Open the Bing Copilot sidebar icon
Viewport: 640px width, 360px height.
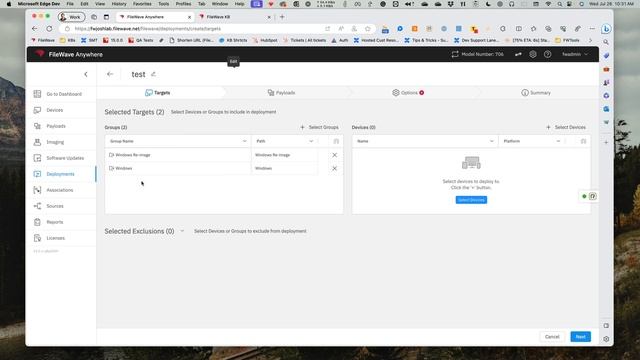point(606,29)
